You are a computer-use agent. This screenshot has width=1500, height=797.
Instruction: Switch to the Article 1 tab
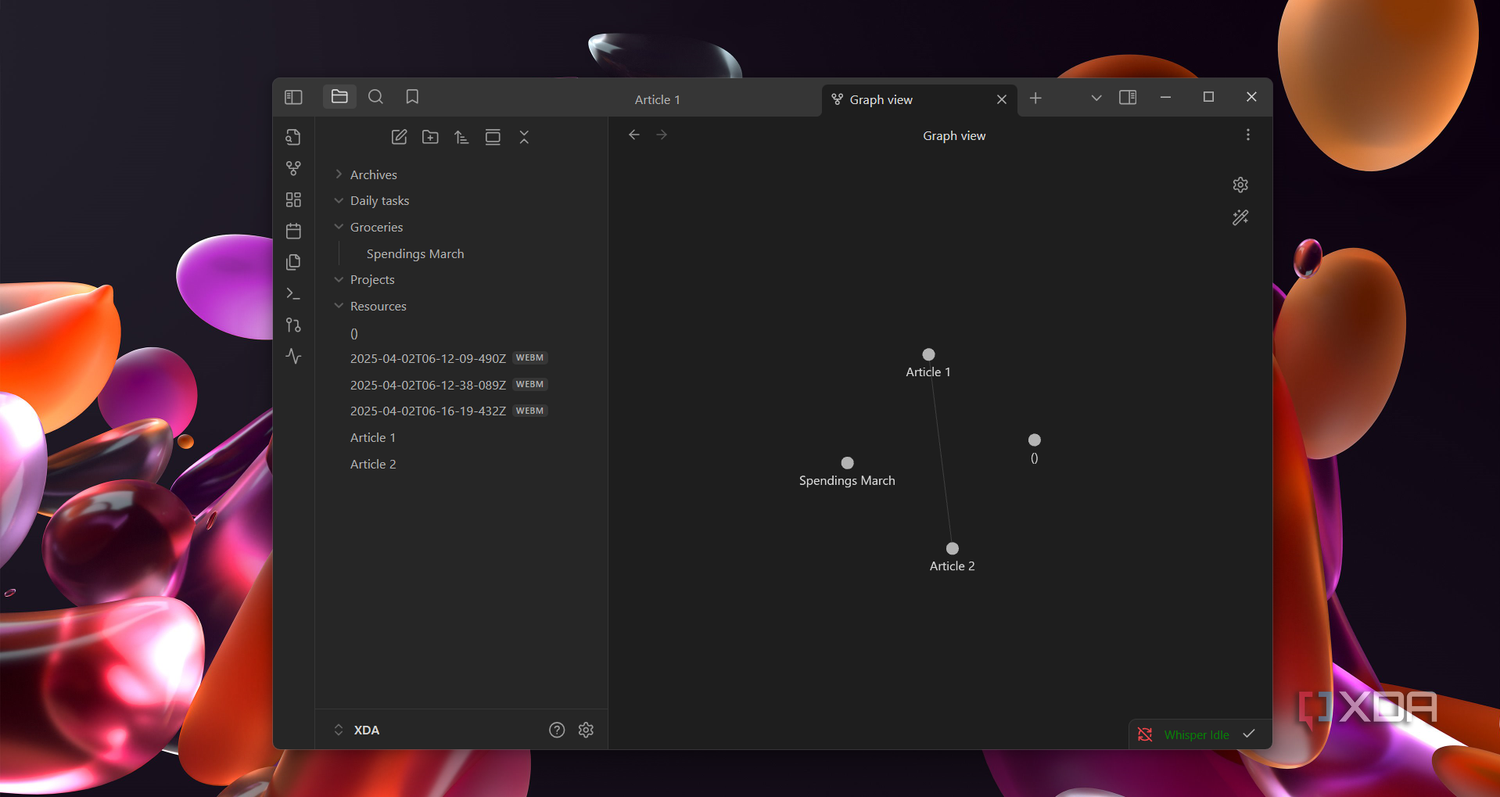(657, 99)
